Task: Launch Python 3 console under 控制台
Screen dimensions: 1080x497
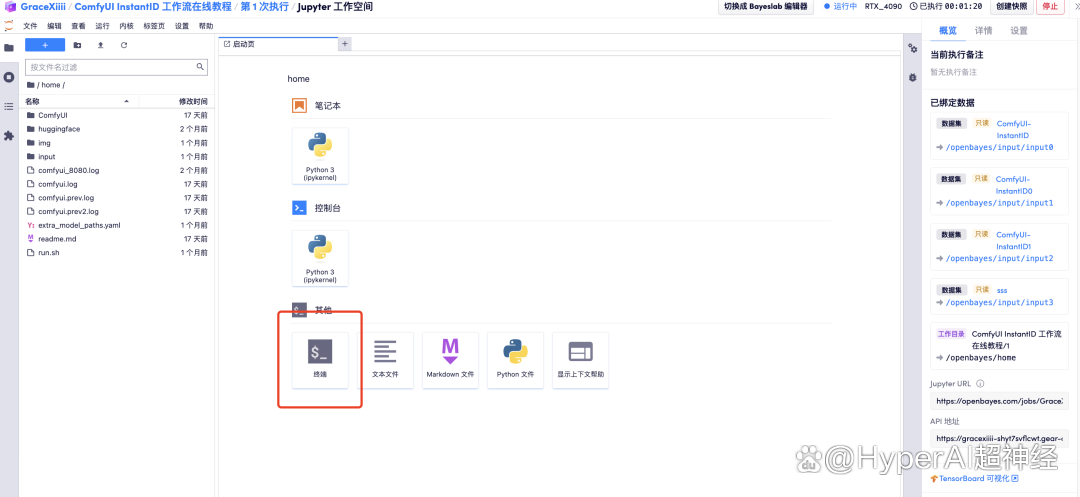Action: [x=320, y=258]
